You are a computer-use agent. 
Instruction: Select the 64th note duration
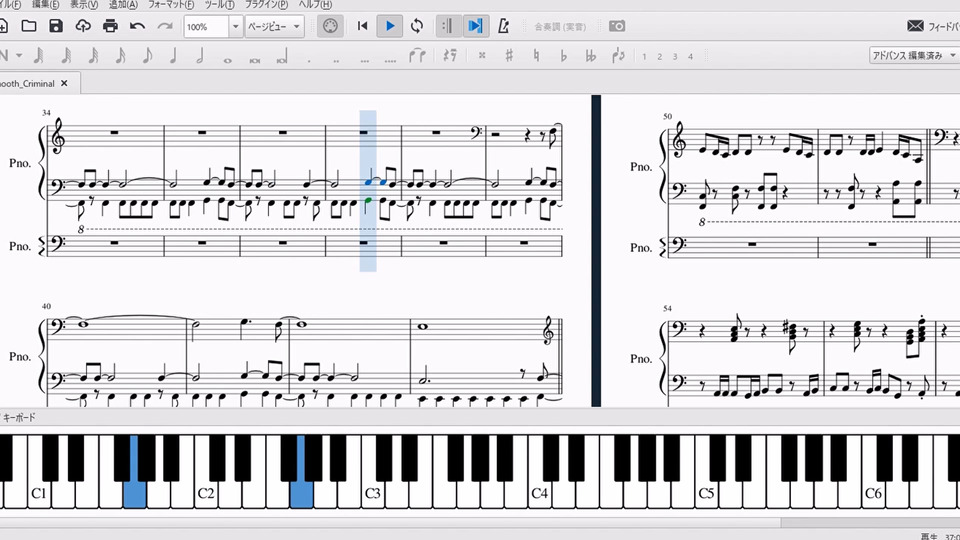tap(66, 56)
